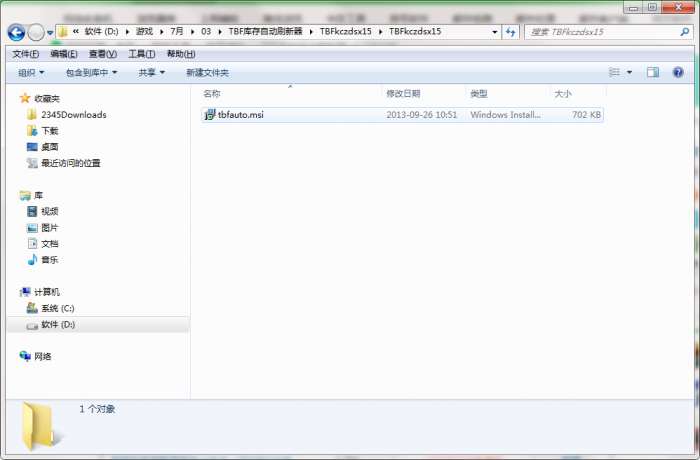Click the 702 KB size value
The height and width of the screenshot is (460, 700).
[586, 115]
